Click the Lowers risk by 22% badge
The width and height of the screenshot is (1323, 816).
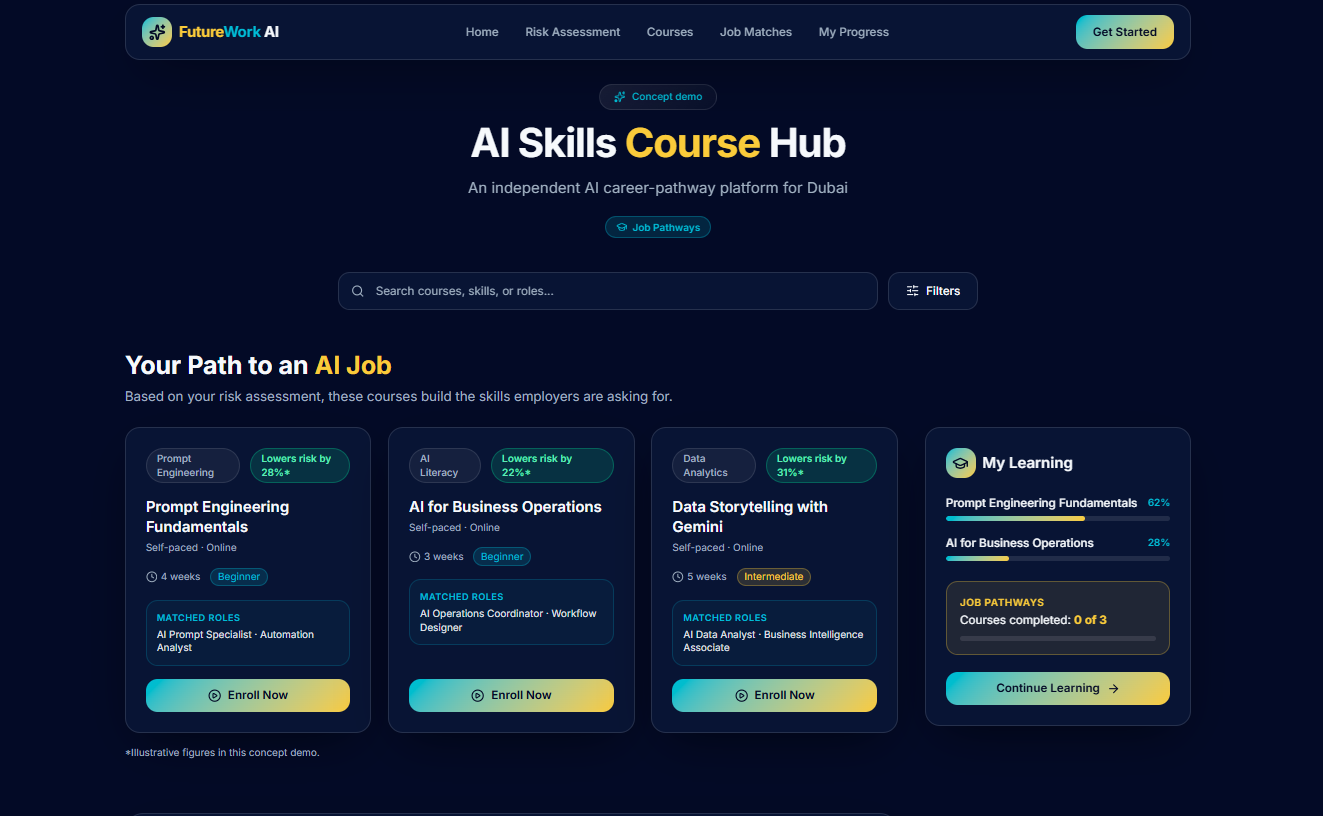click(x=552, y=466)
